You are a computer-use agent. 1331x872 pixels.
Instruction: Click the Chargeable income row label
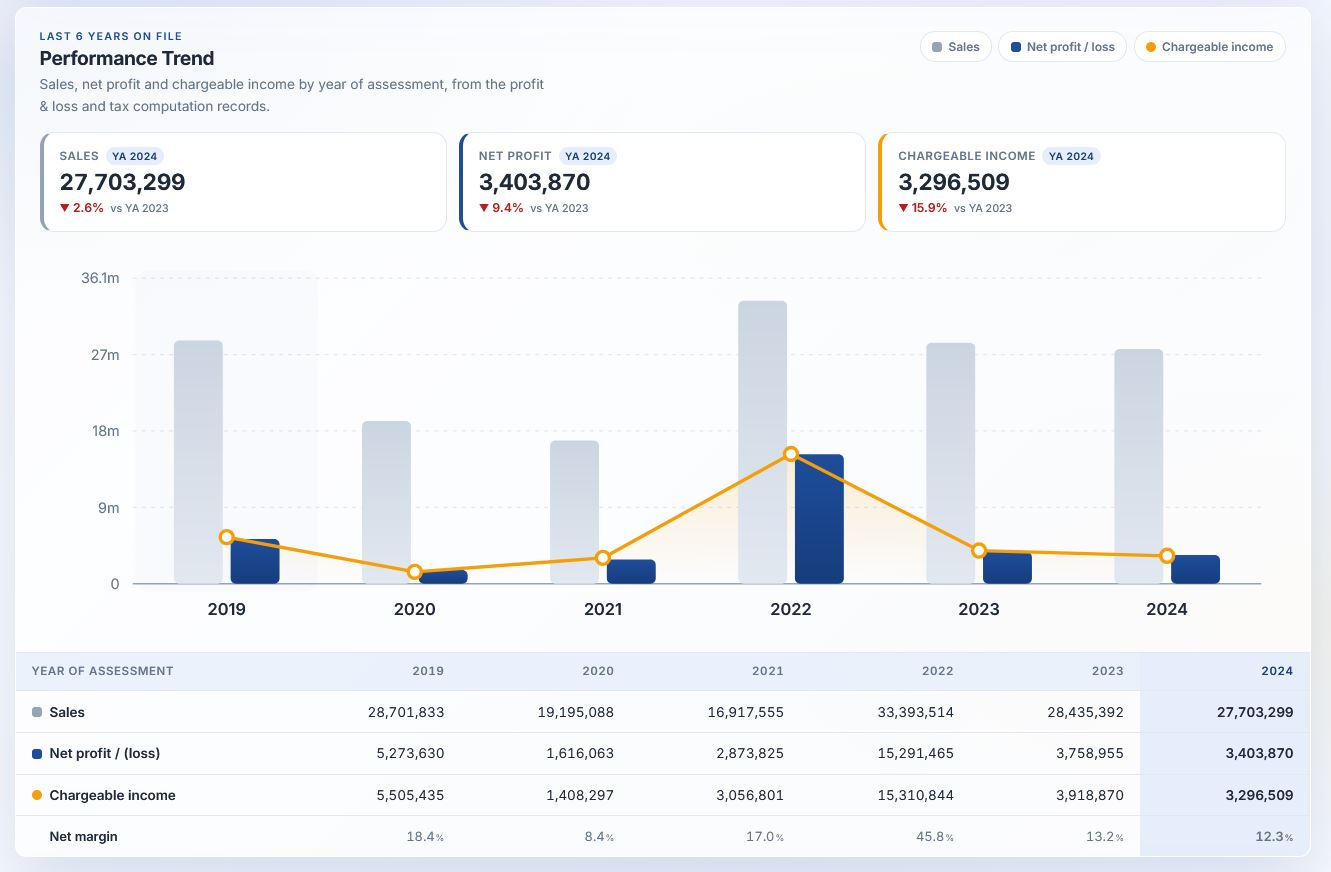(x=112, y=796)
